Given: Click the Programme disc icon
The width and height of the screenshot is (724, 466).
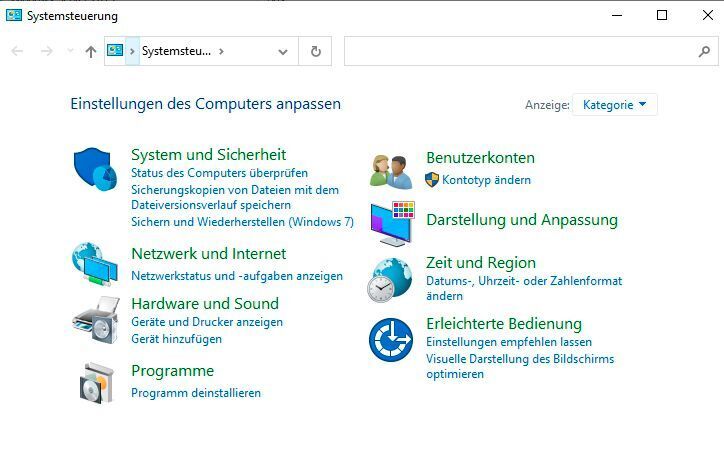Looking at the screenshot, I should [x=96, y=383].
